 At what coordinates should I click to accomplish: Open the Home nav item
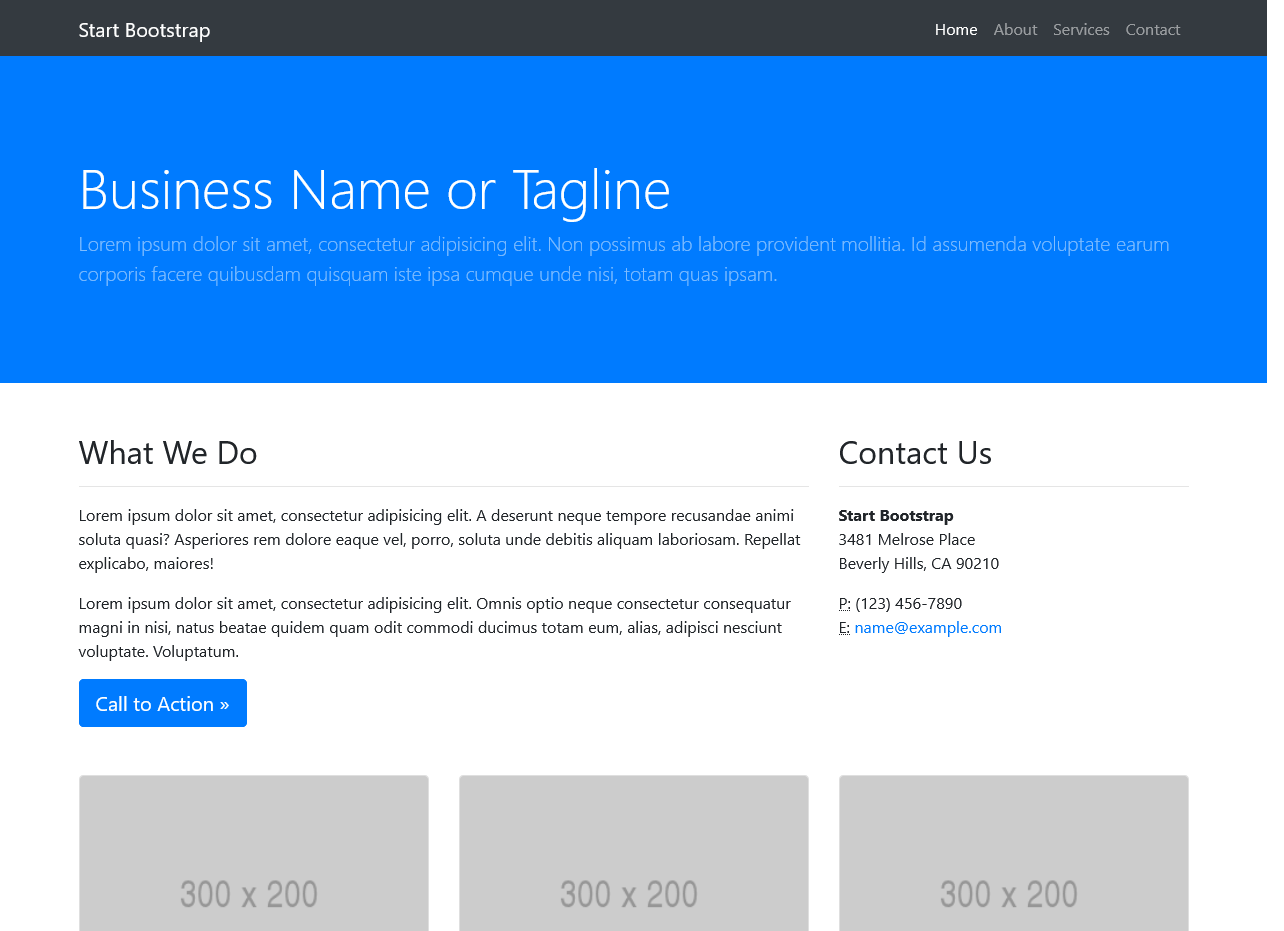[955, 29]
